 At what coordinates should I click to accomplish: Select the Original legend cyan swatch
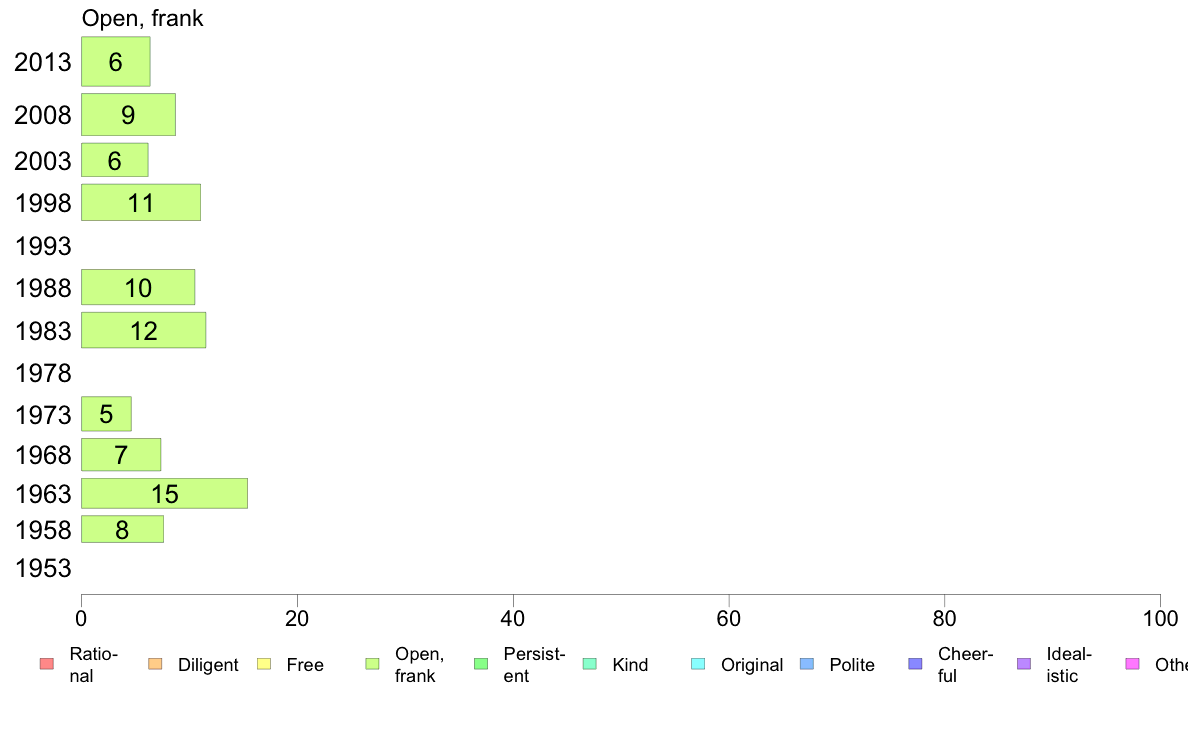point(699,664)
